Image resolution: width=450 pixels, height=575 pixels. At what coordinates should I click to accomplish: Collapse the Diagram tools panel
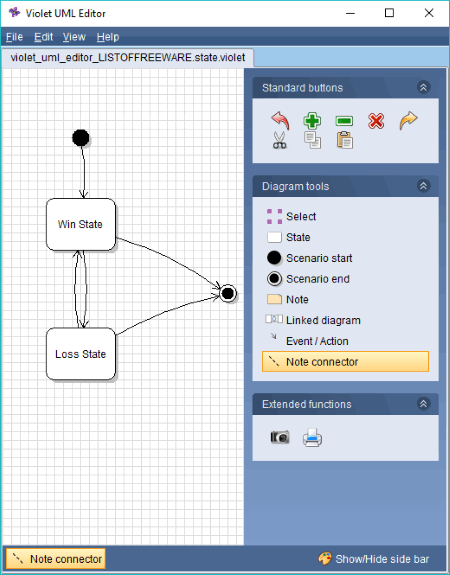point(423,186)
